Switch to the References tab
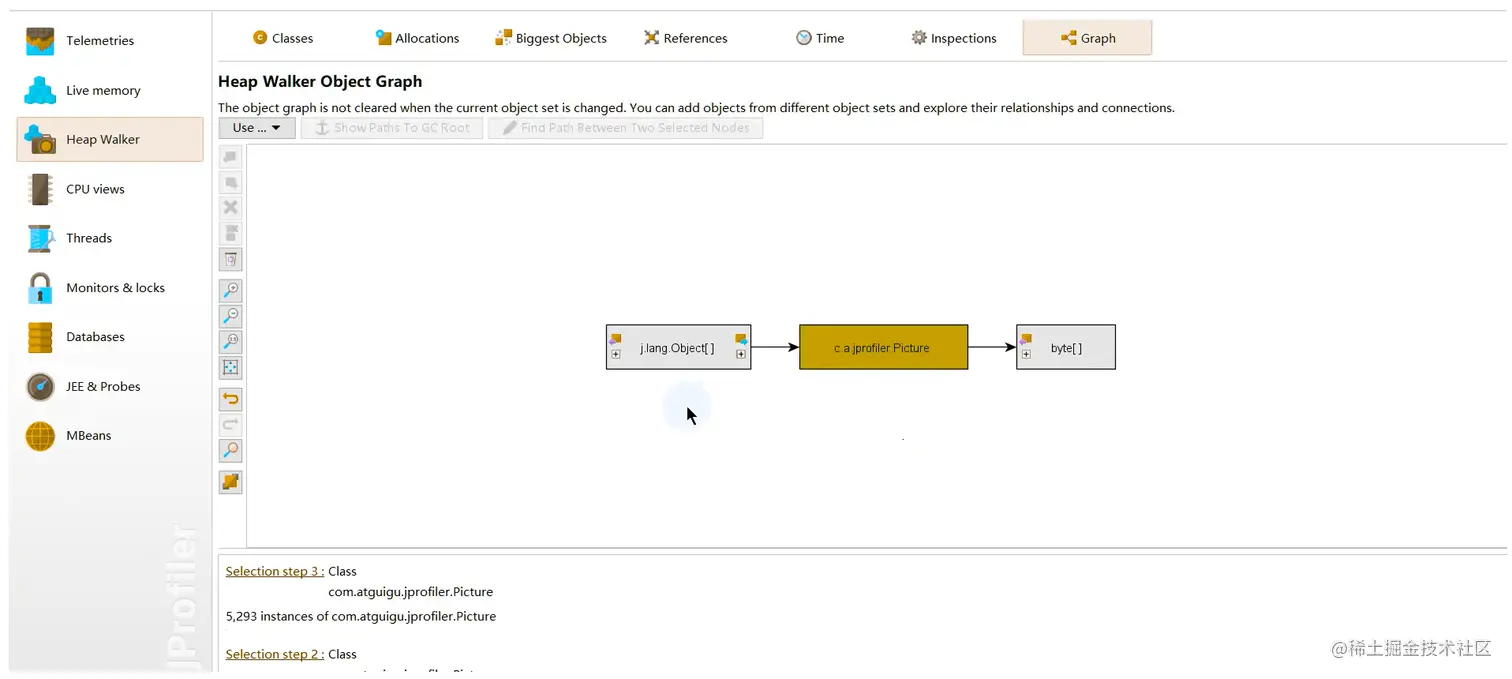The width and height of the screenshot is (1512, 679). tap(685, 38)
